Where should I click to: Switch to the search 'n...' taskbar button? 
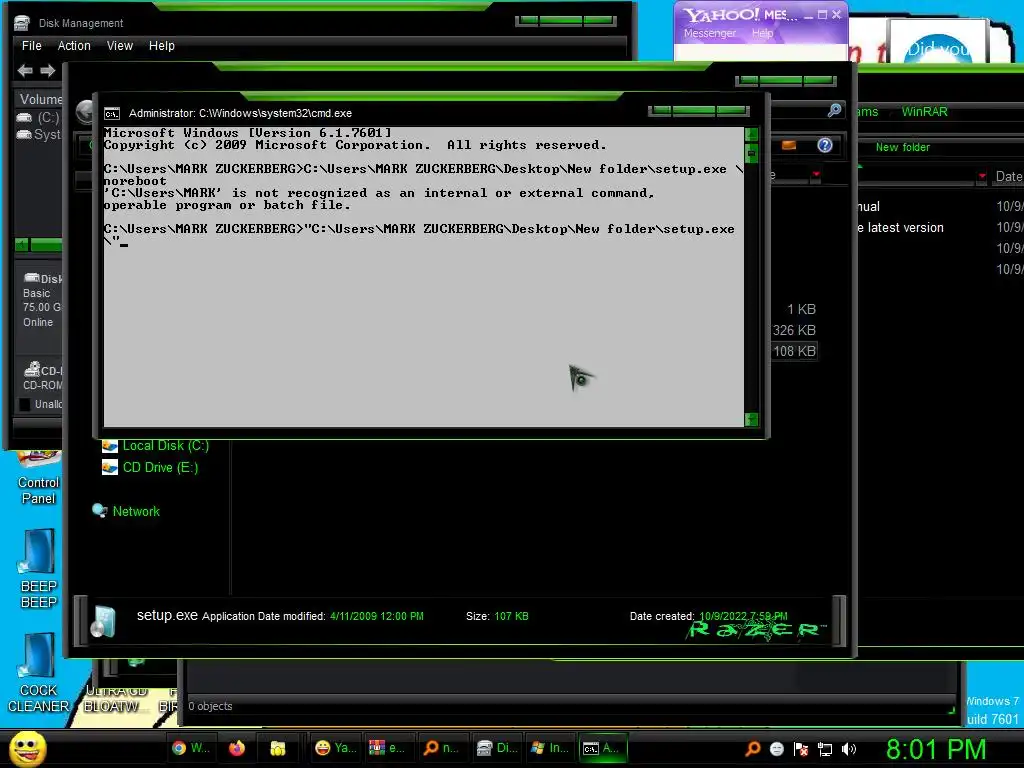coord(441,748)
